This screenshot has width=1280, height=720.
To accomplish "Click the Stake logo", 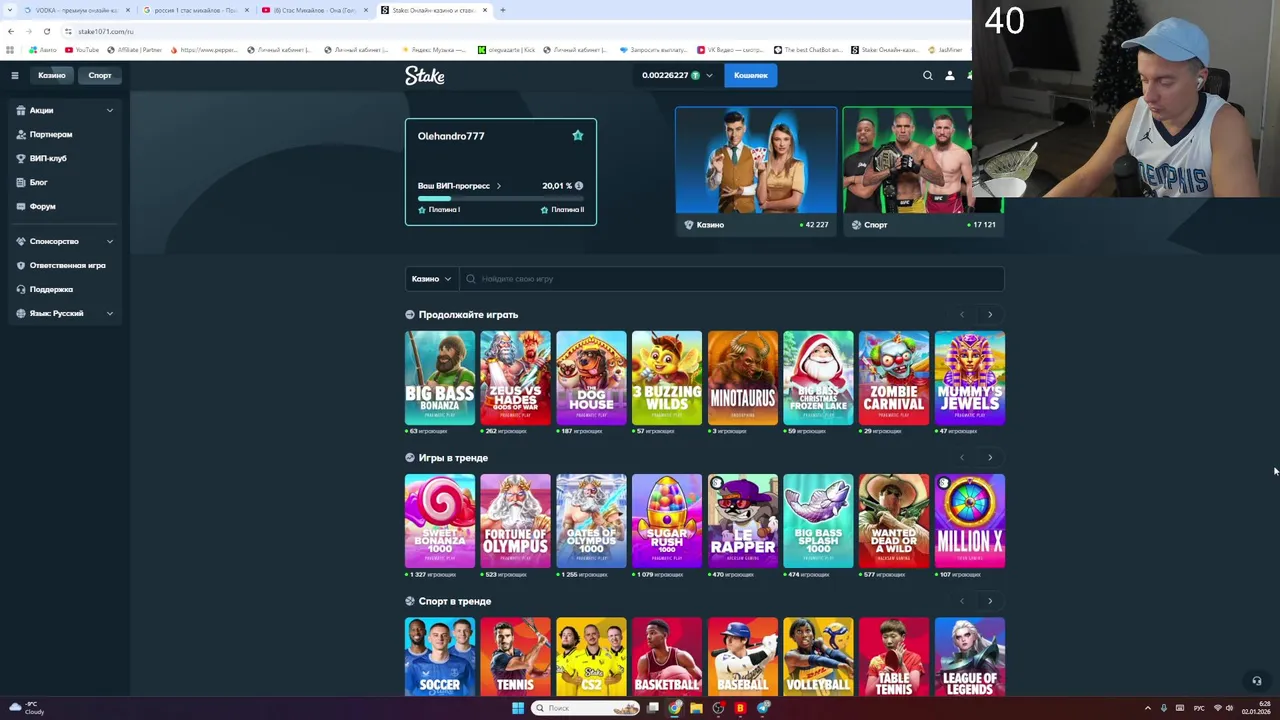I will tap(425, 75).
